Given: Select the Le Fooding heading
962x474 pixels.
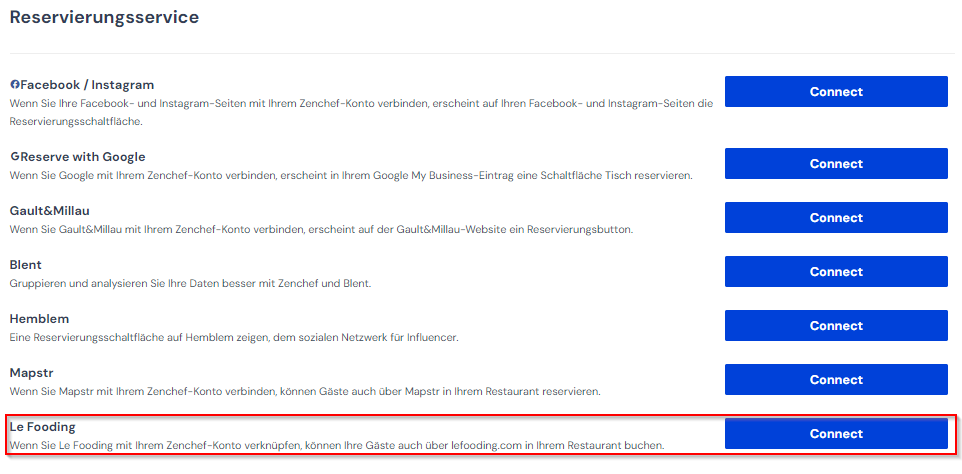Looking at the screenshot, I should [x=42, y=427].
